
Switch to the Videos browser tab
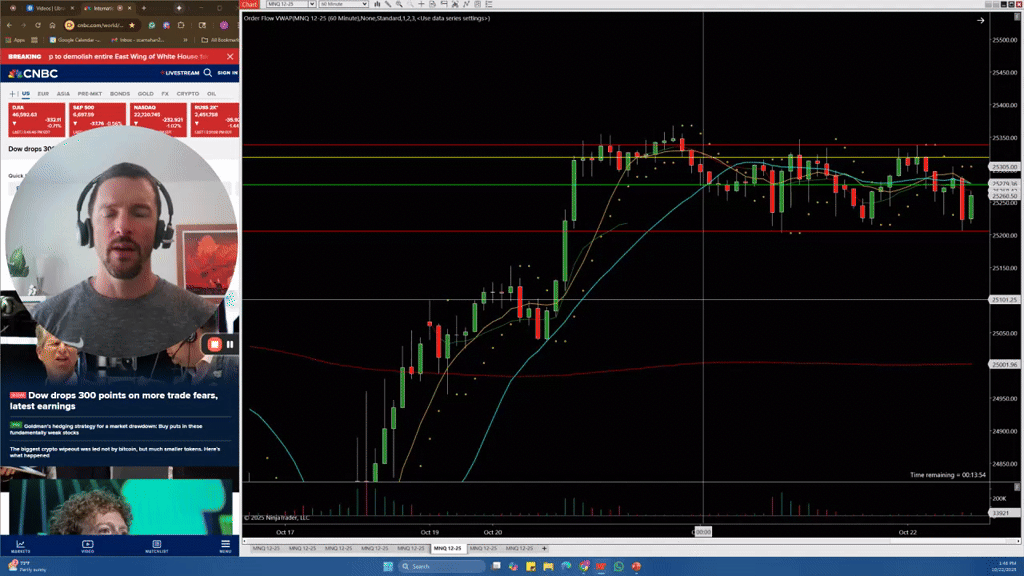(x=51, y=8)
